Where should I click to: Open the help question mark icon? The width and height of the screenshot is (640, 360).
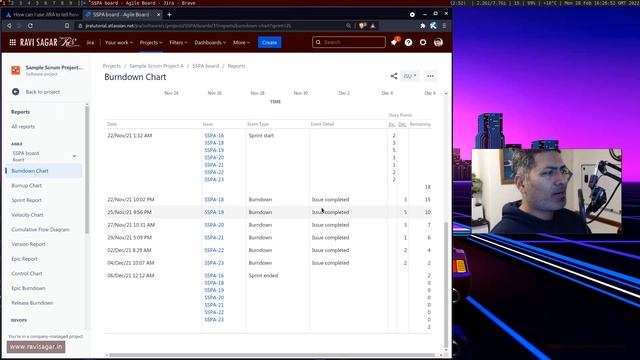click(408, 42)
